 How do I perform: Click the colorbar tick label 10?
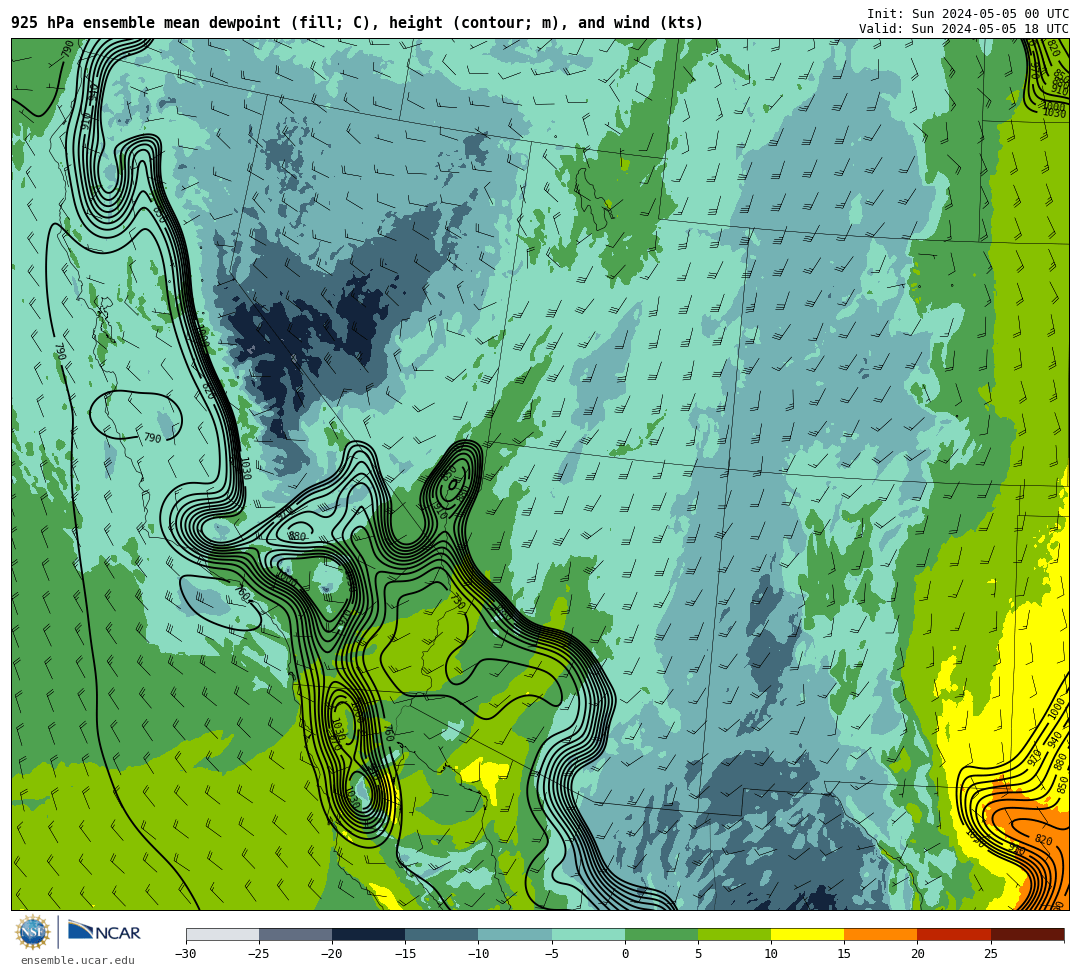(771, 954)
